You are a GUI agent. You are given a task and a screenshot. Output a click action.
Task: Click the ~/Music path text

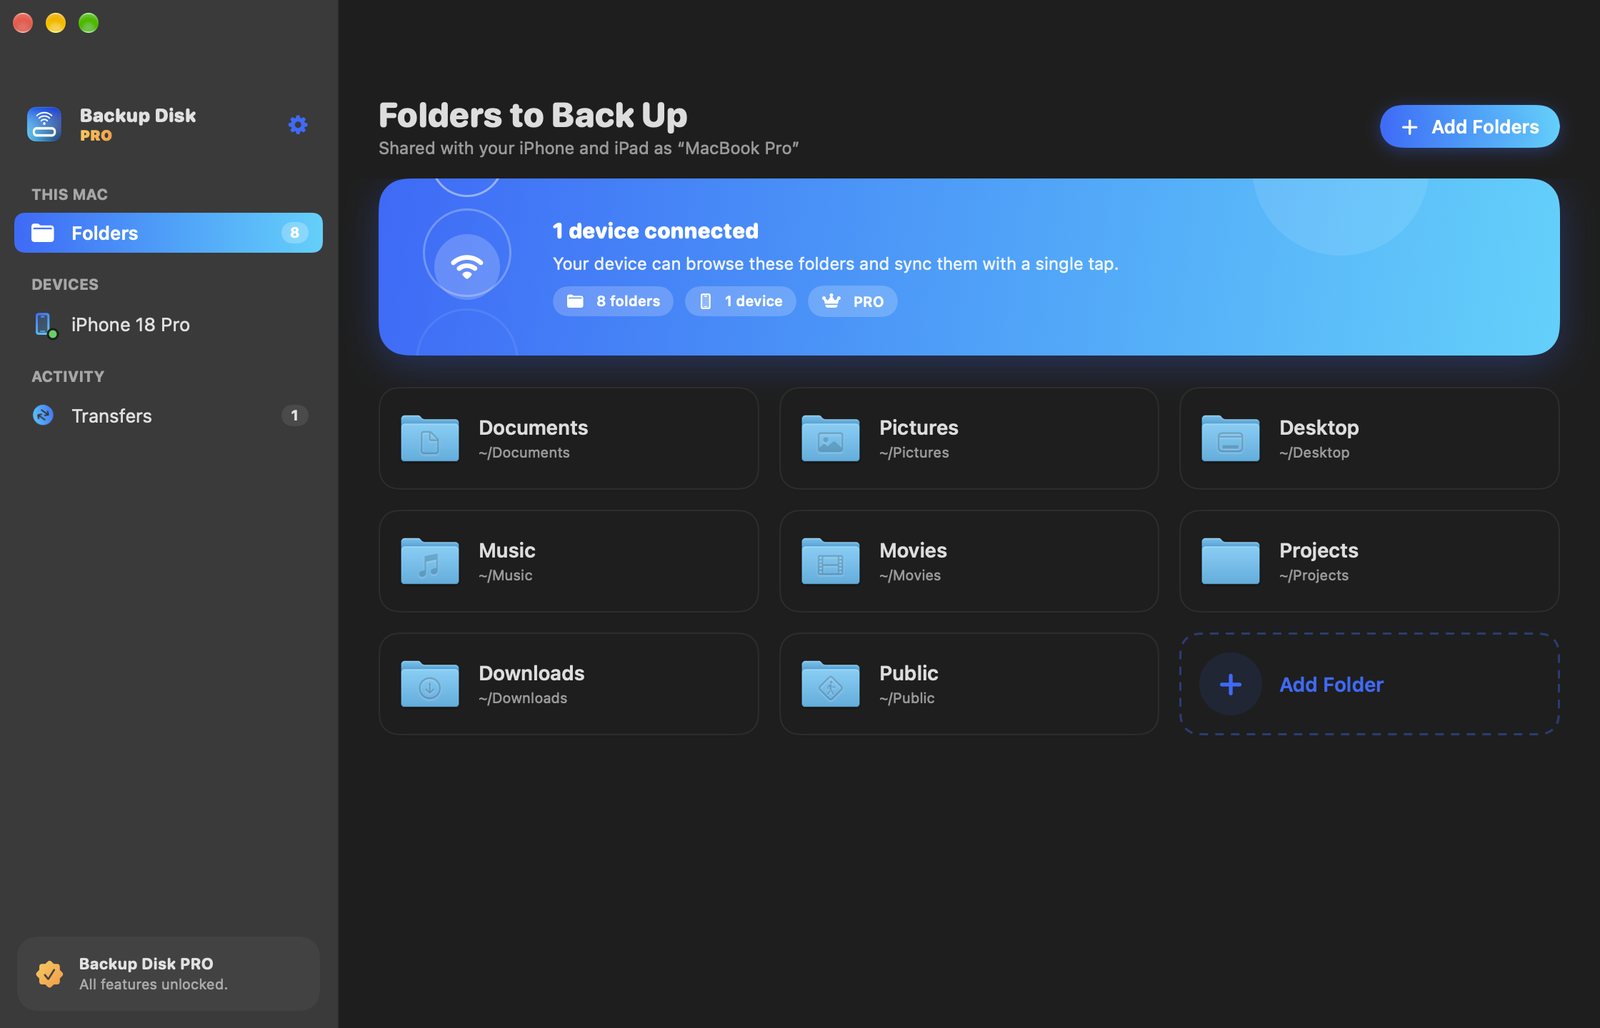click(x=505, y=576)
